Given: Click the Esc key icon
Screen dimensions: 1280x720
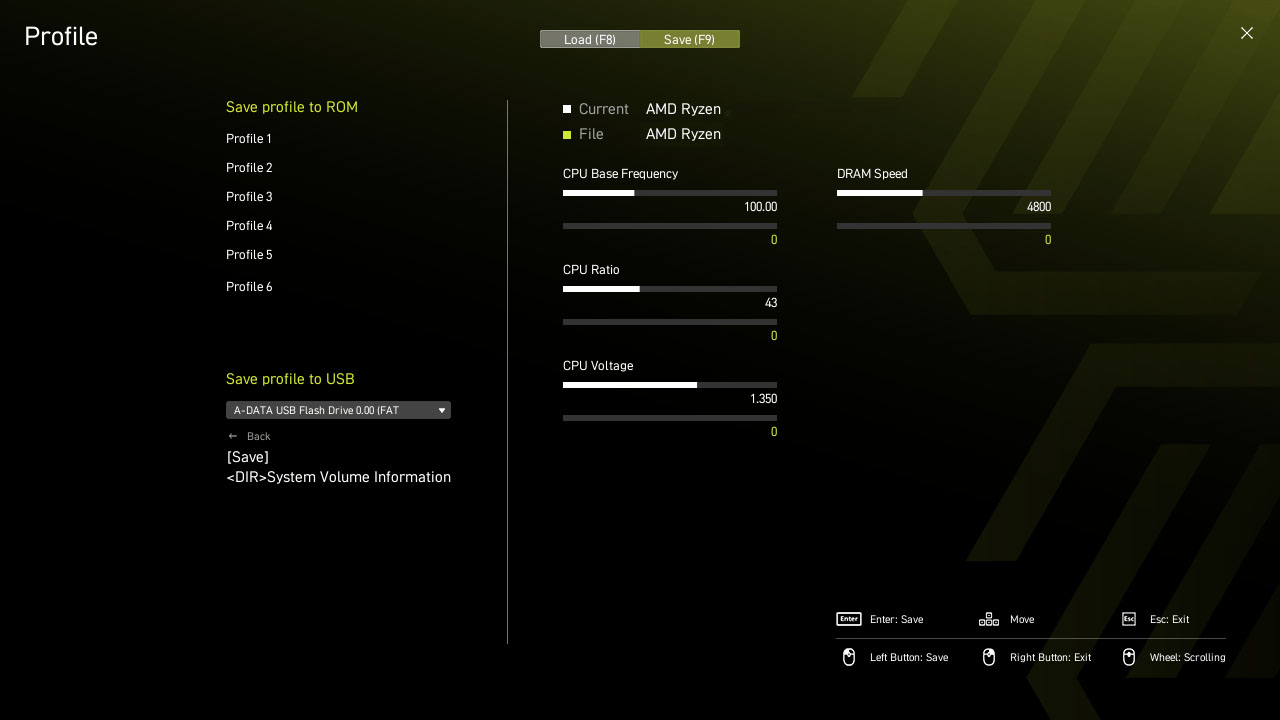Looking at the screenshot, I should tap(1128, 619).
